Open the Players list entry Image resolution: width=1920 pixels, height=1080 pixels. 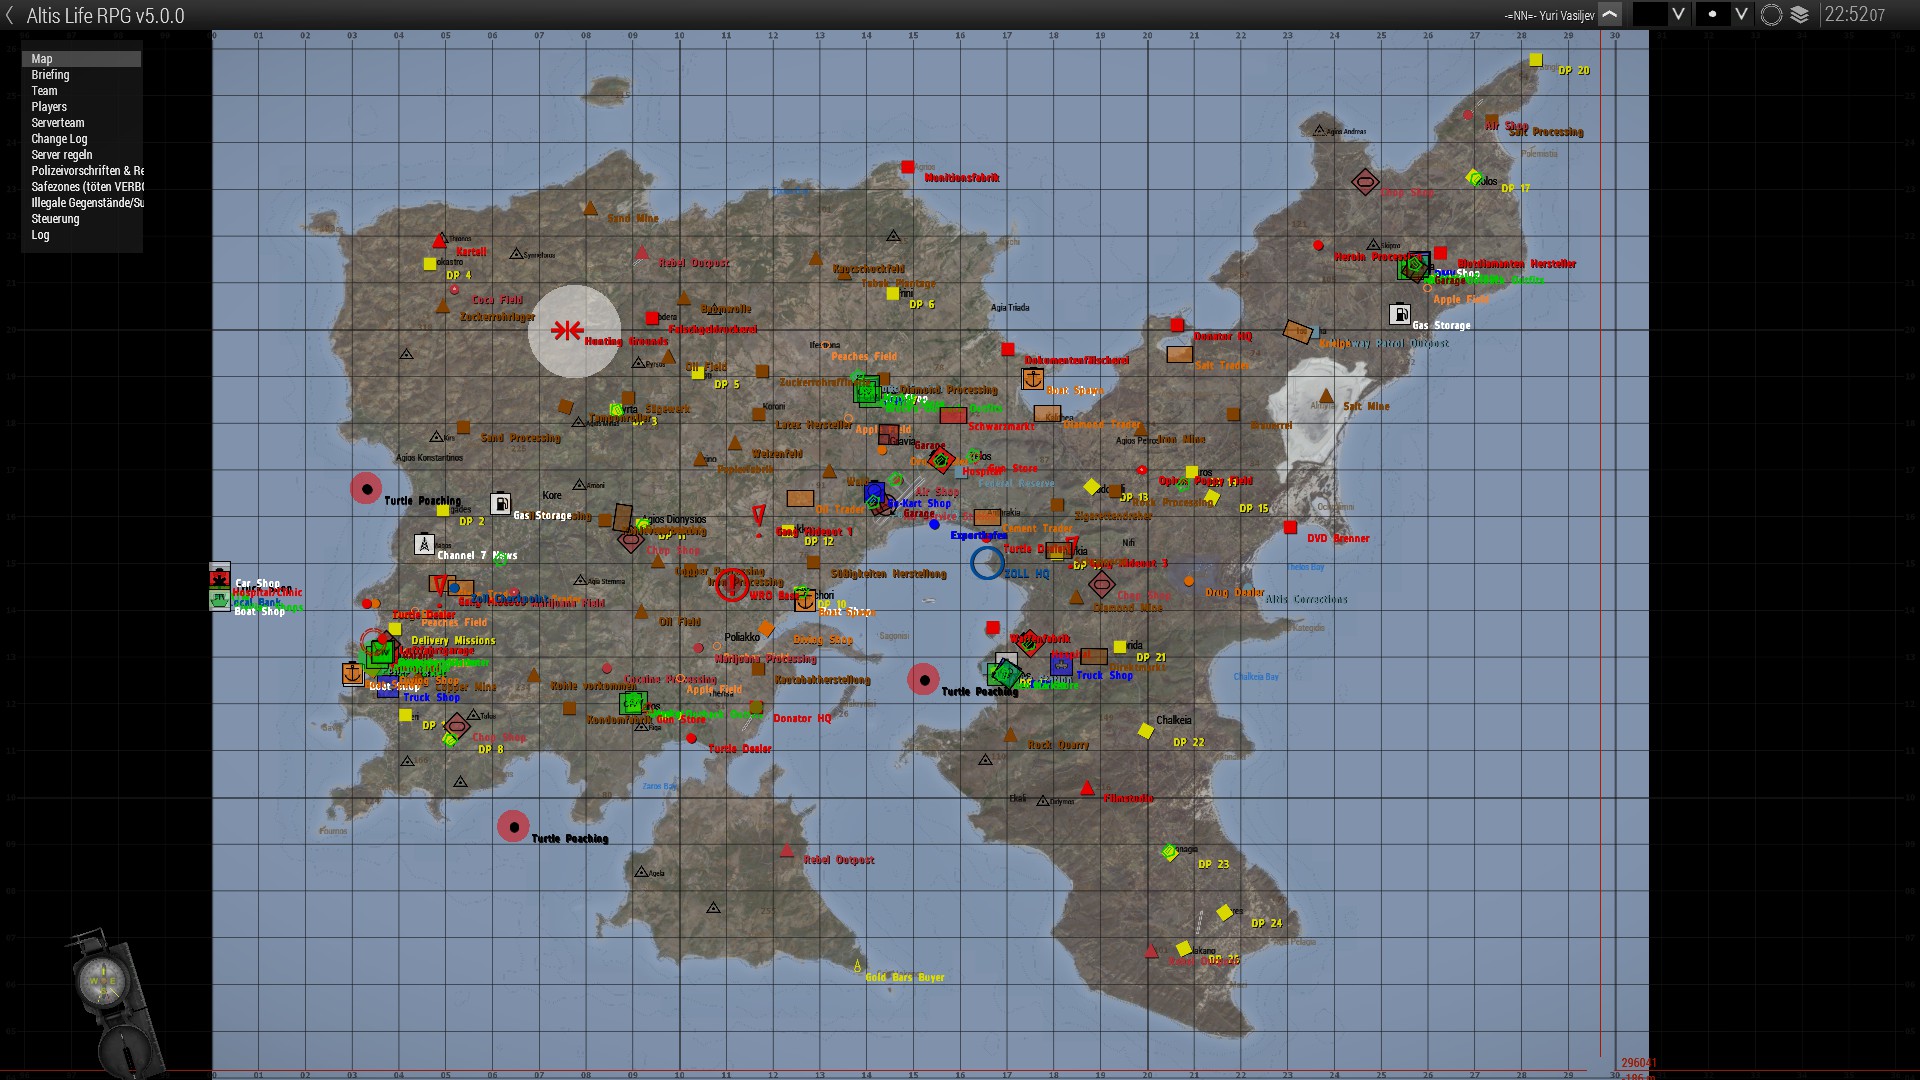click(49, 107)
